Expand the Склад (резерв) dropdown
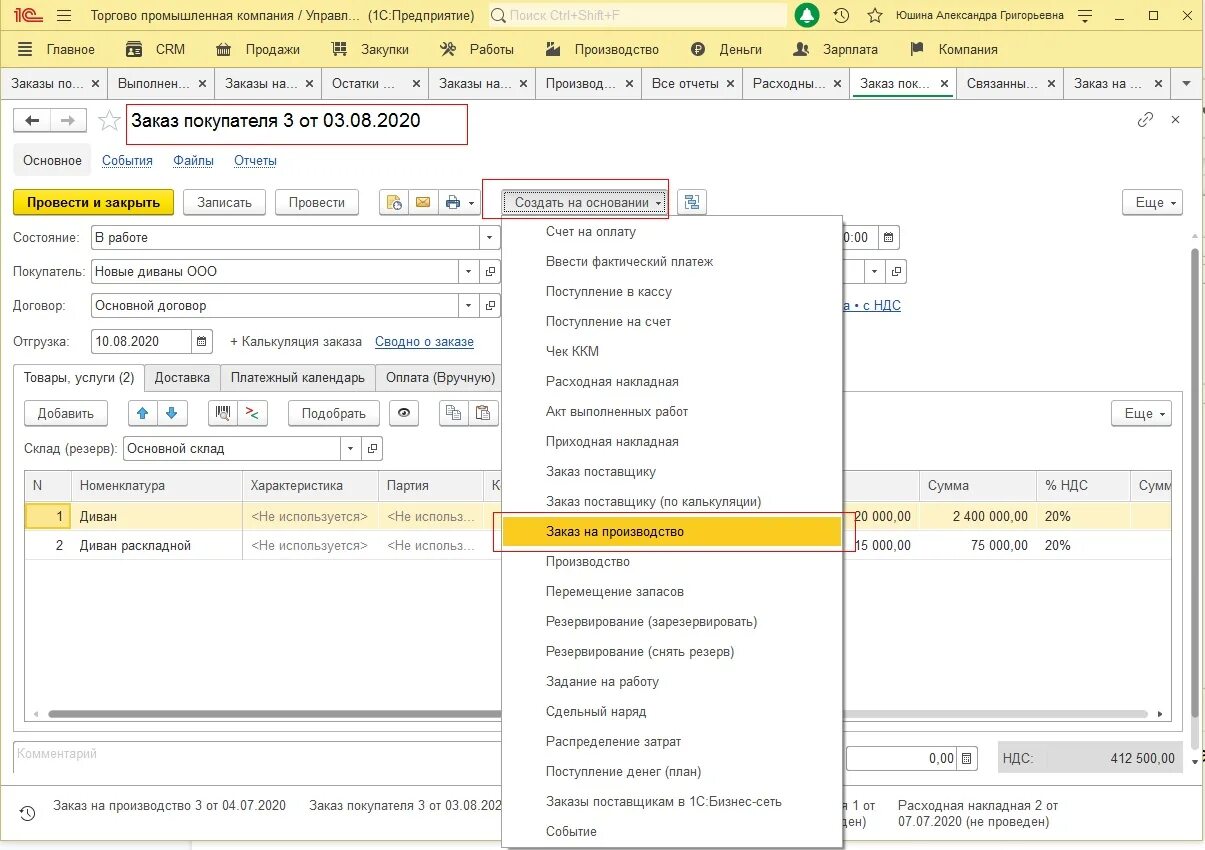Image resolution: width=1205 pixels, height=850 pixels. click(x=350, y=449)
